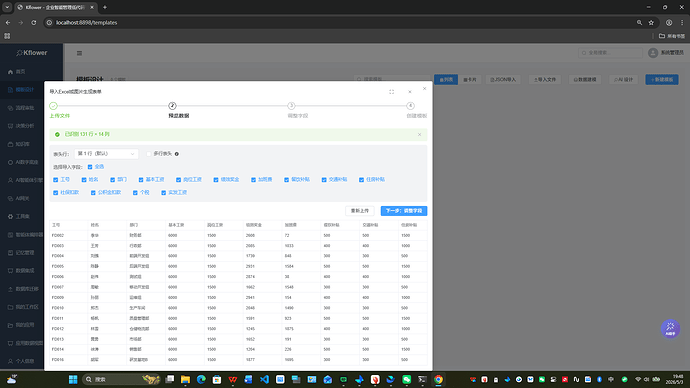Open File Explorer from taskbar
Screen dimensions: 690x388
[185, 379]
